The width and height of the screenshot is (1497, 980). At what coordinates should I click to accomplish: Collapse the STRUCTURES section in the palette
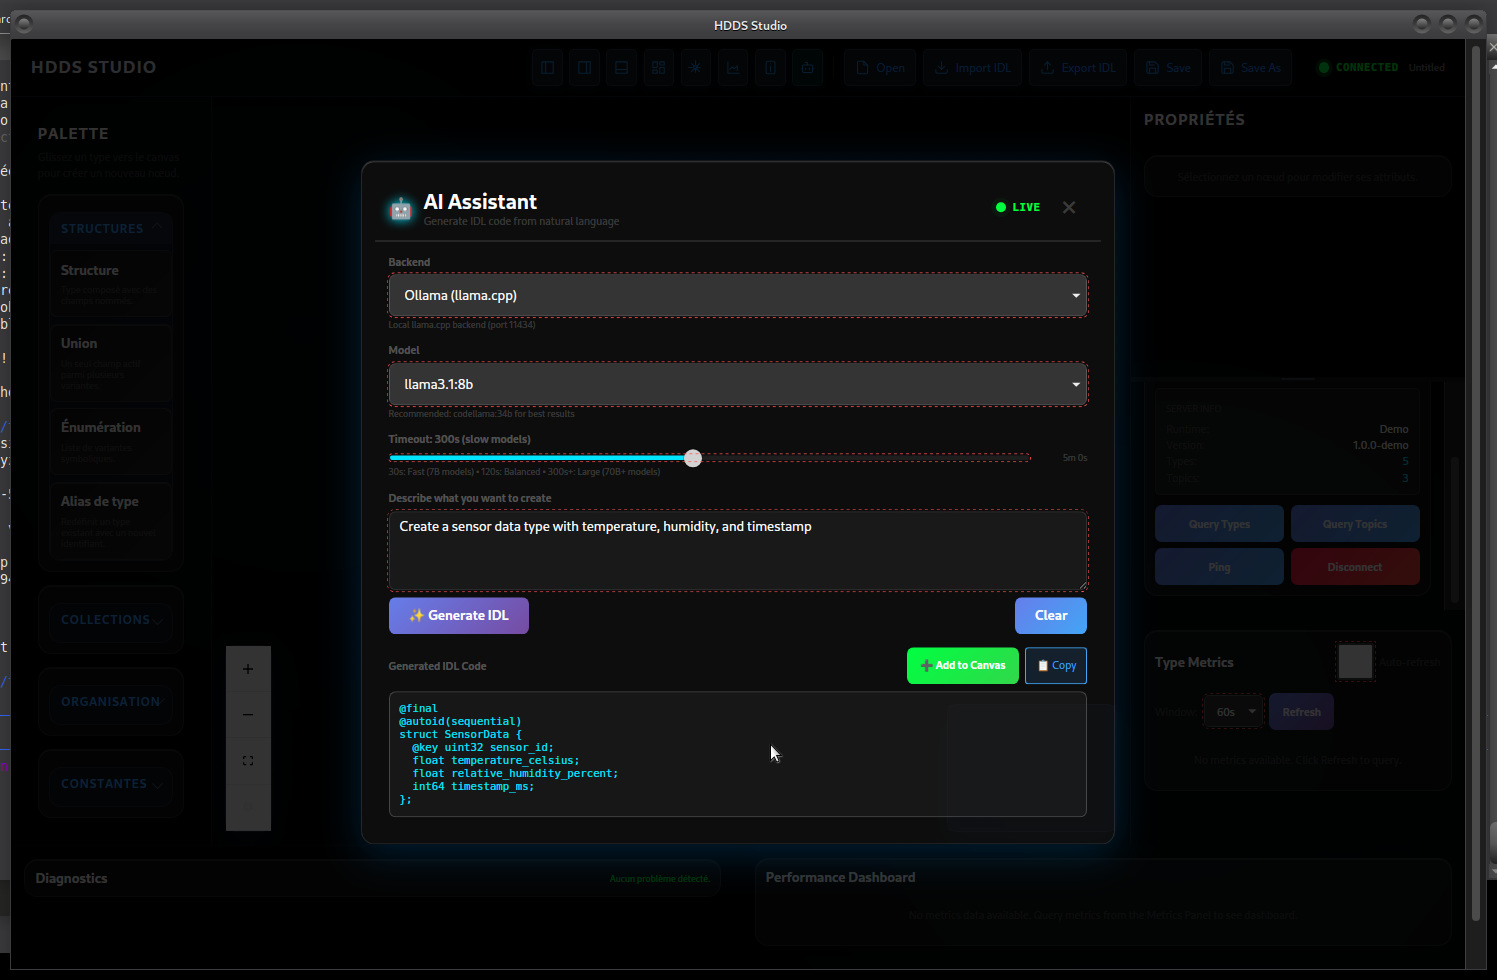(110, 228)
